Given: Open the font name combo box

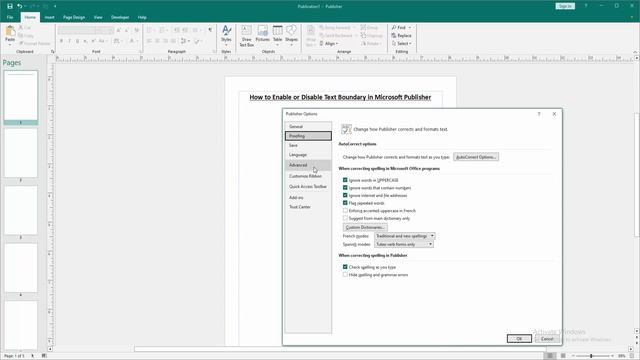Looking at the screenshot, I should (76, 30).
